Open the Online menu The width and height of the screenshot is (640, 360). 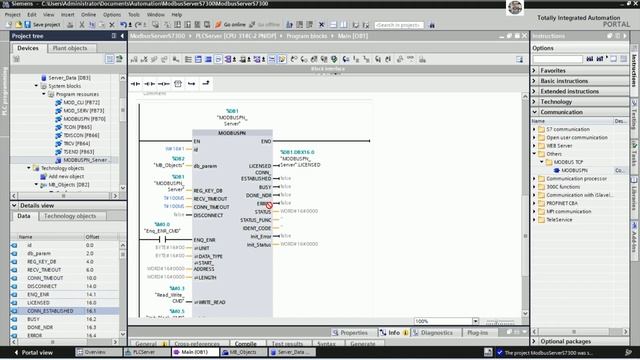click(88, 14)
